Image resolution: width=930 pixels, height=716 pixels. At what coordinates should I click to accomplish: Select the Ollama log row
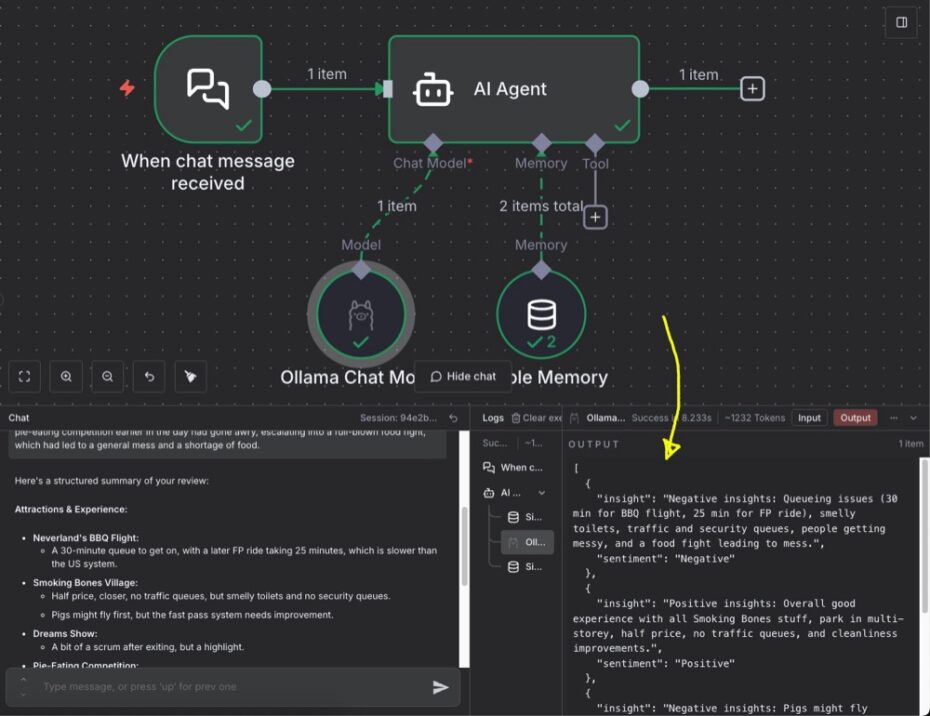[527, 542]
